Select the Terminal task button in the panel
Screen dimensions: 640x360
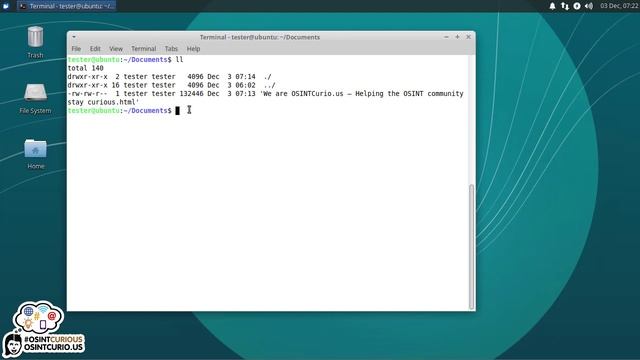point(67,6)
